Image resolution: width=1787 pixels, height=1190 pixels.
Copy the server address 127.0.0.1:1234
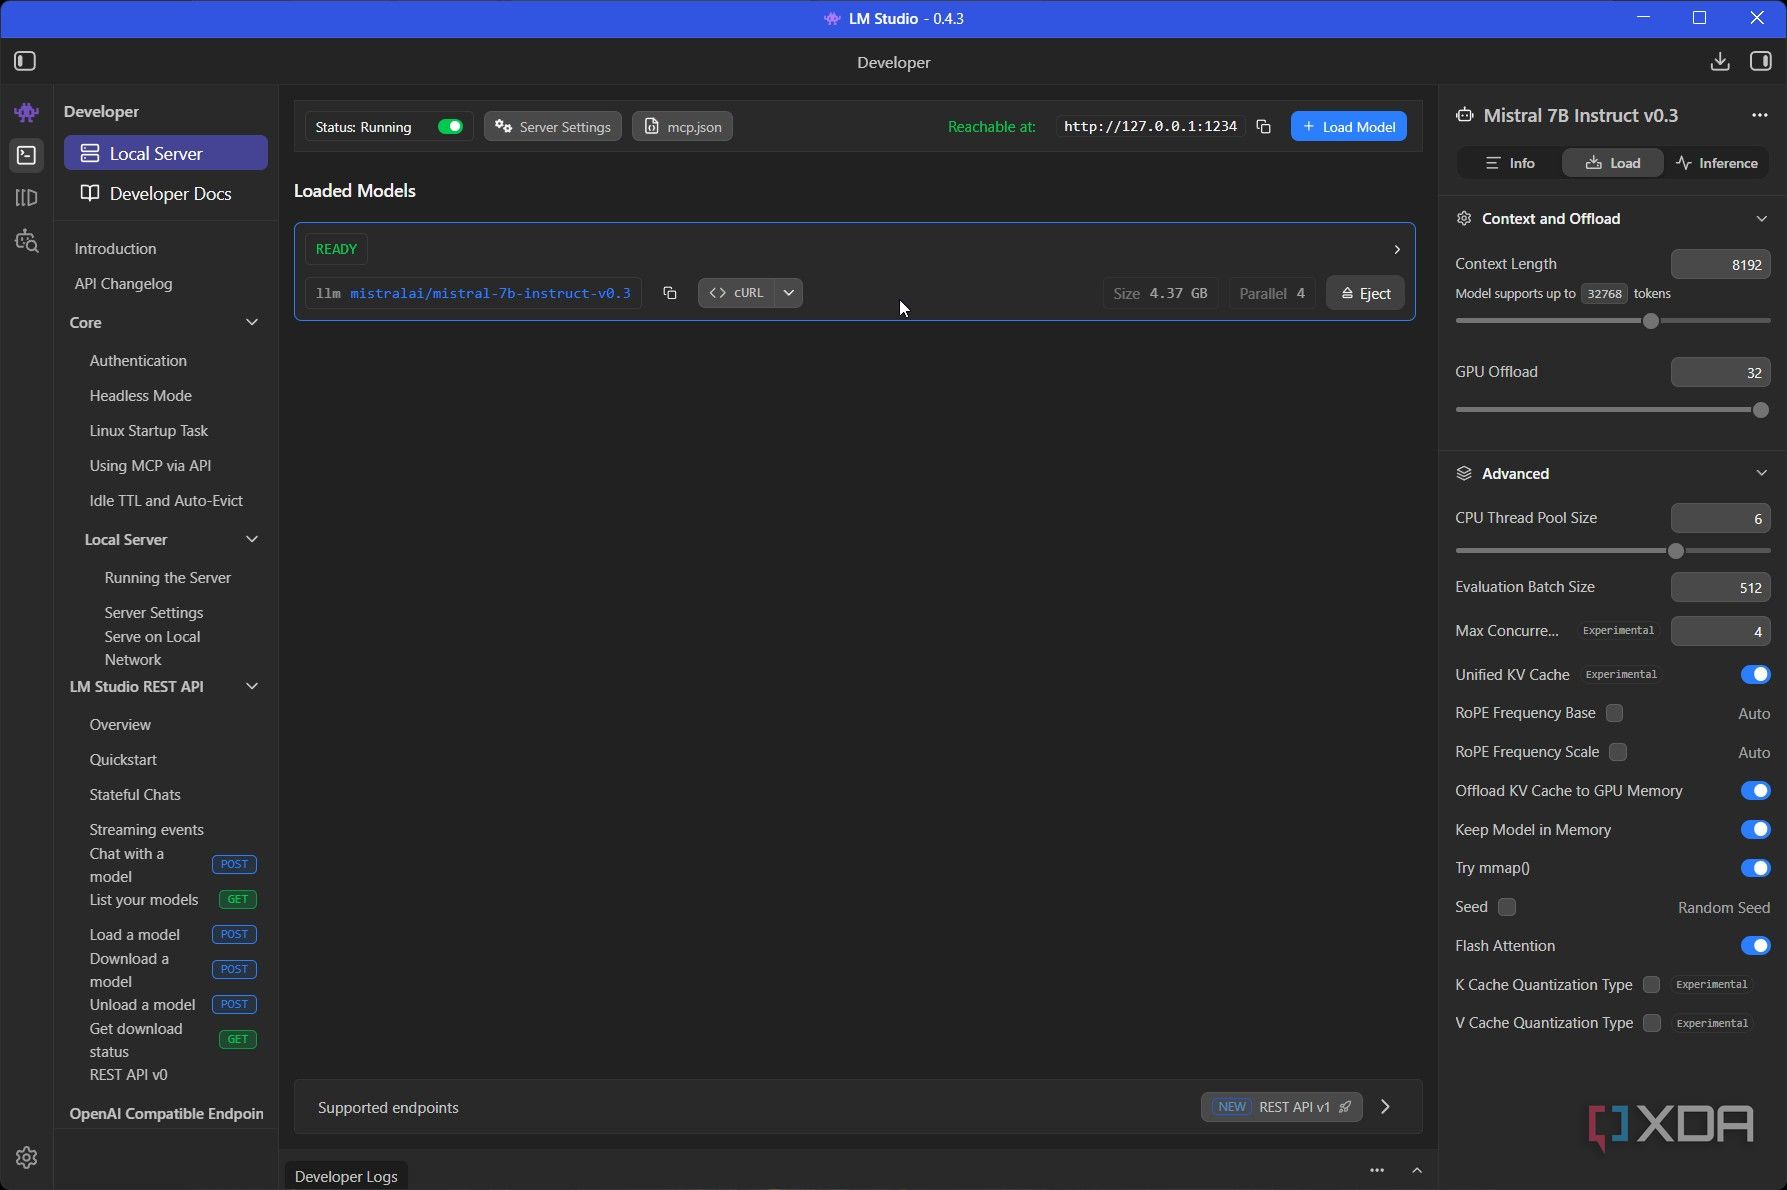coord(1264,127)
